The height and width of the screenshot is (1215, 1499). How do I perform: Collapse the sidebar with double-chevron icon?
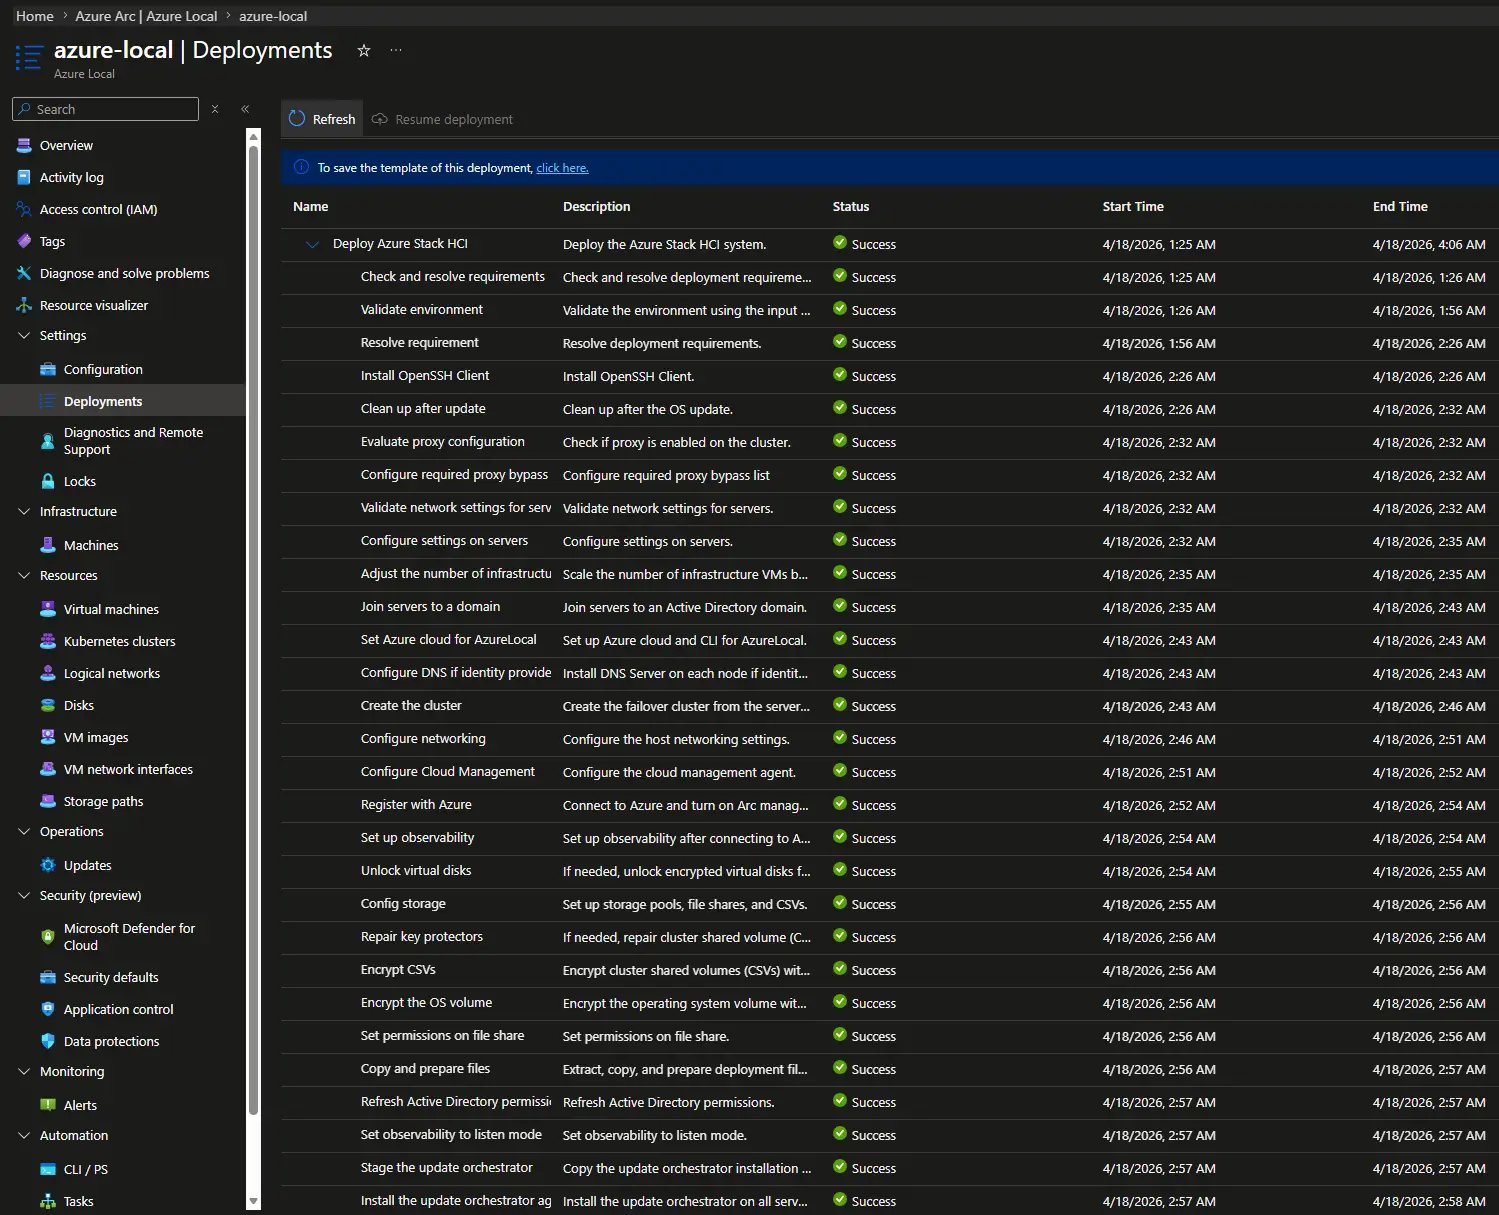coord(245,109)
